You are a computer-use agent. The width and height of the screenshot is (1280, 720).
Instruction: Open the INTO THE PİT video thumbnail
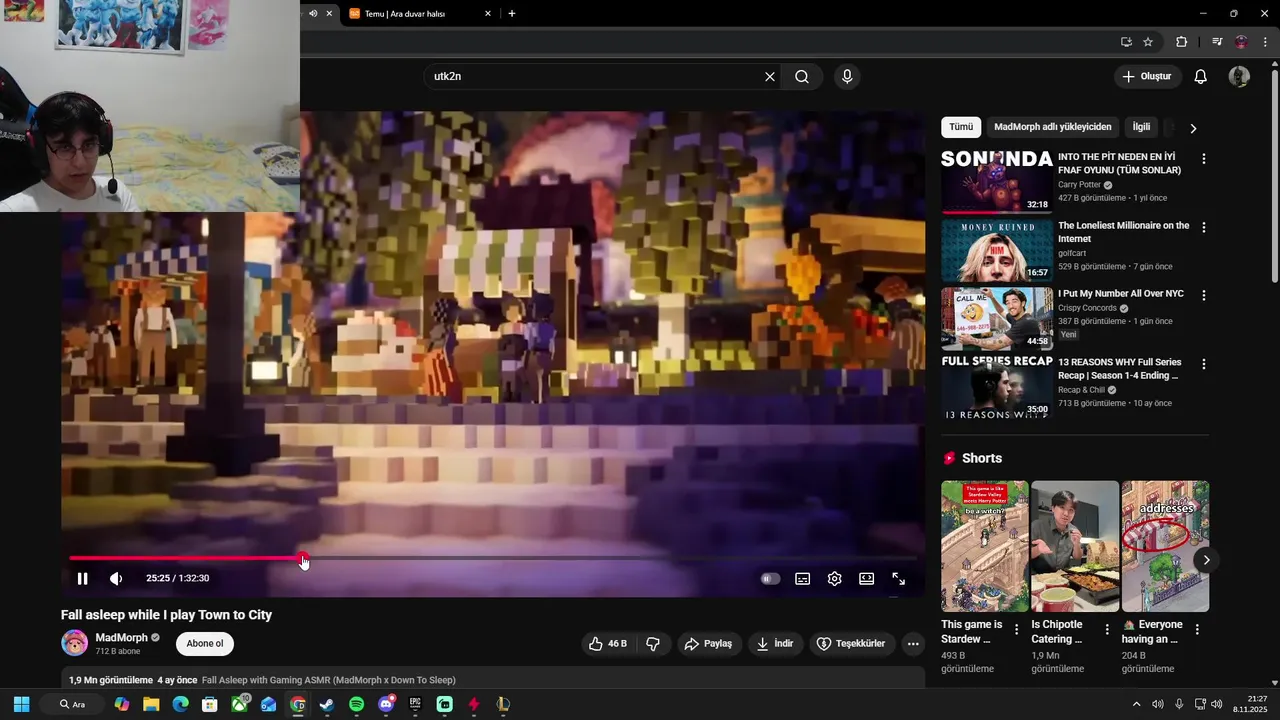(997, 182)
